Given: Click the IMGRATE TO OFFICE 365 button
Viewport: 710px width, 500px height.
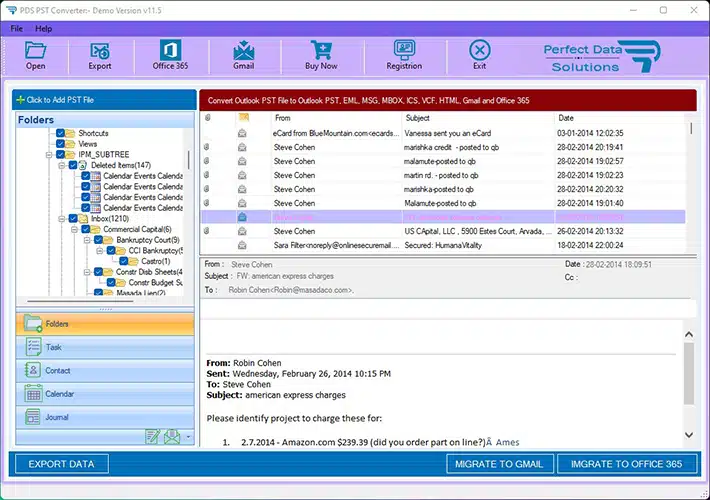Looking at the screenshot, I should pyautogui.click(x=627, y=464).
